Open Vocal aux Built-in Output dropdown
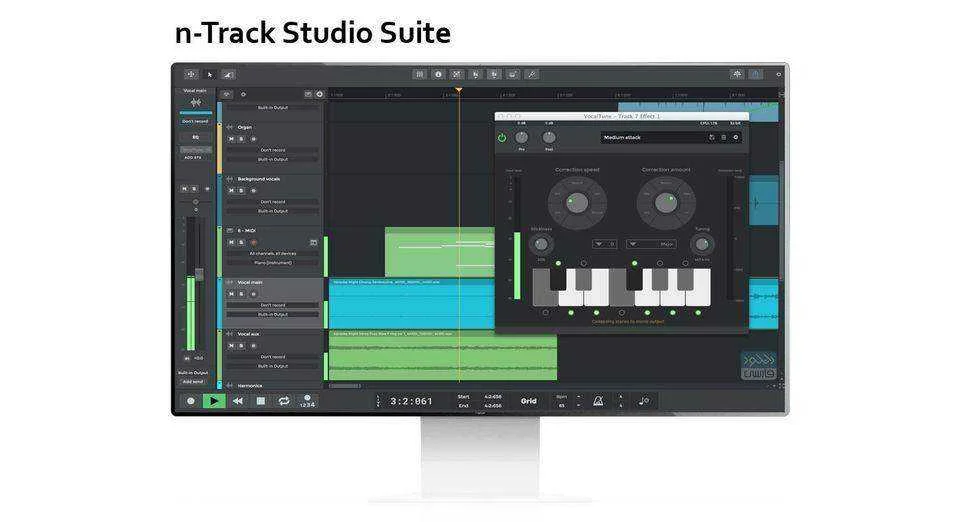 pyautogui.click(x=273, y=366)
